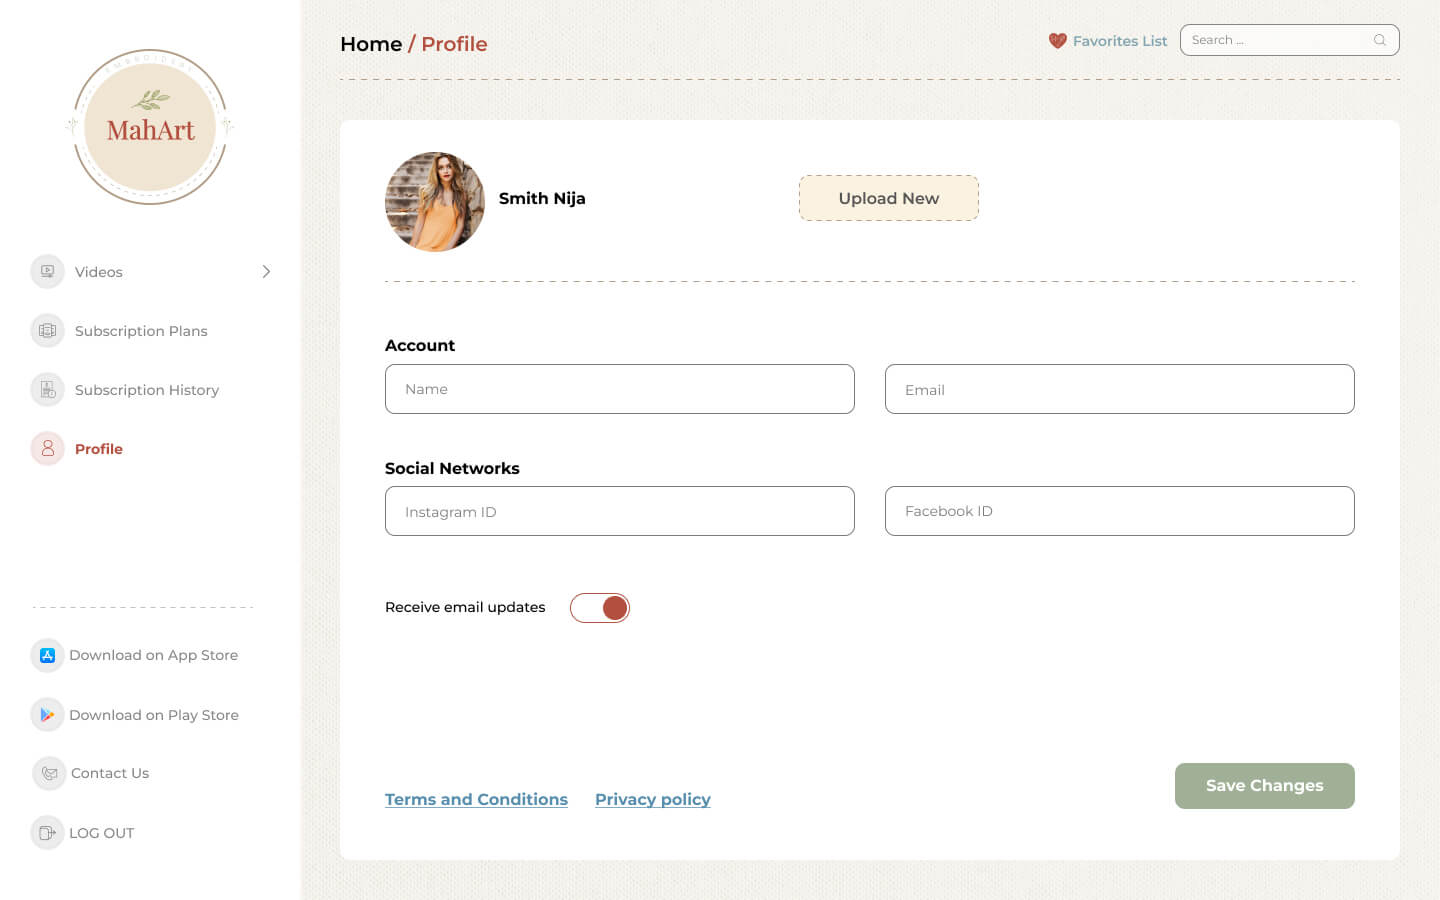Screen dimensions: 1440x900
Task: Click the Upload New button
Action: [x=889, y=198]
